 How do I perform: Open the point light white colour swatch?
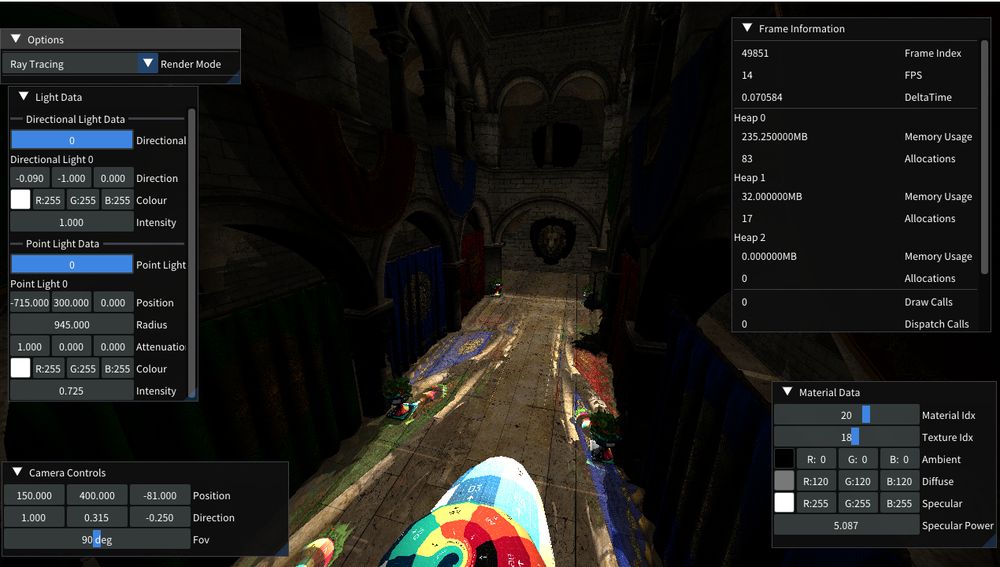20,368
